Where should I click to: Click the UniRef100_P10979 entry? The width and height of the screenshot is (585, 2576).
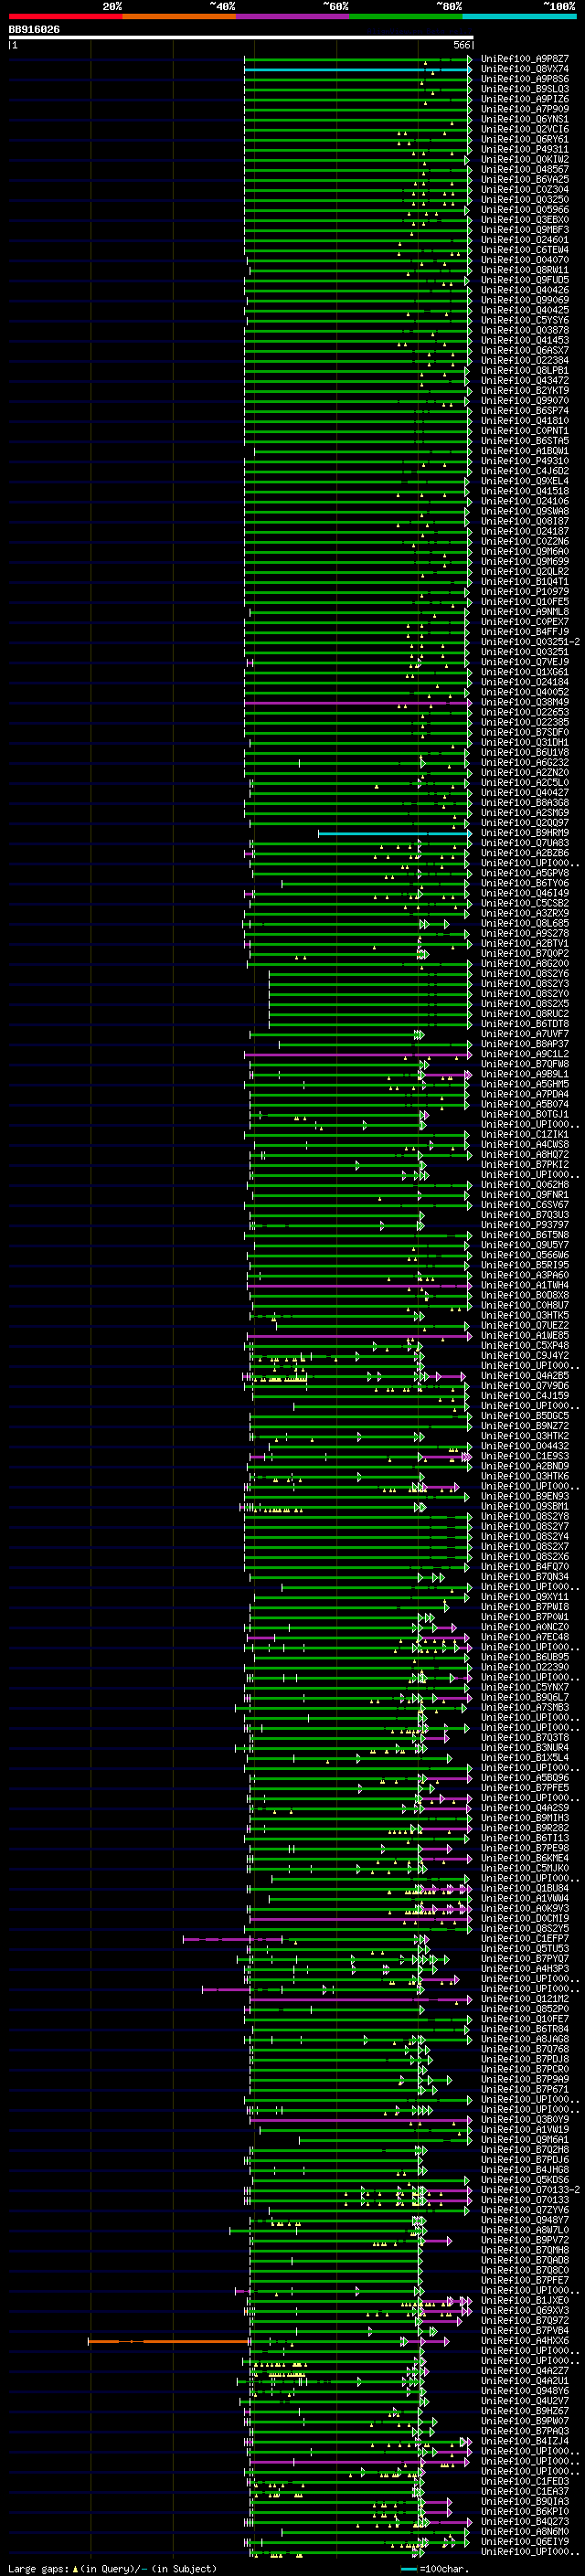(525, 591)
